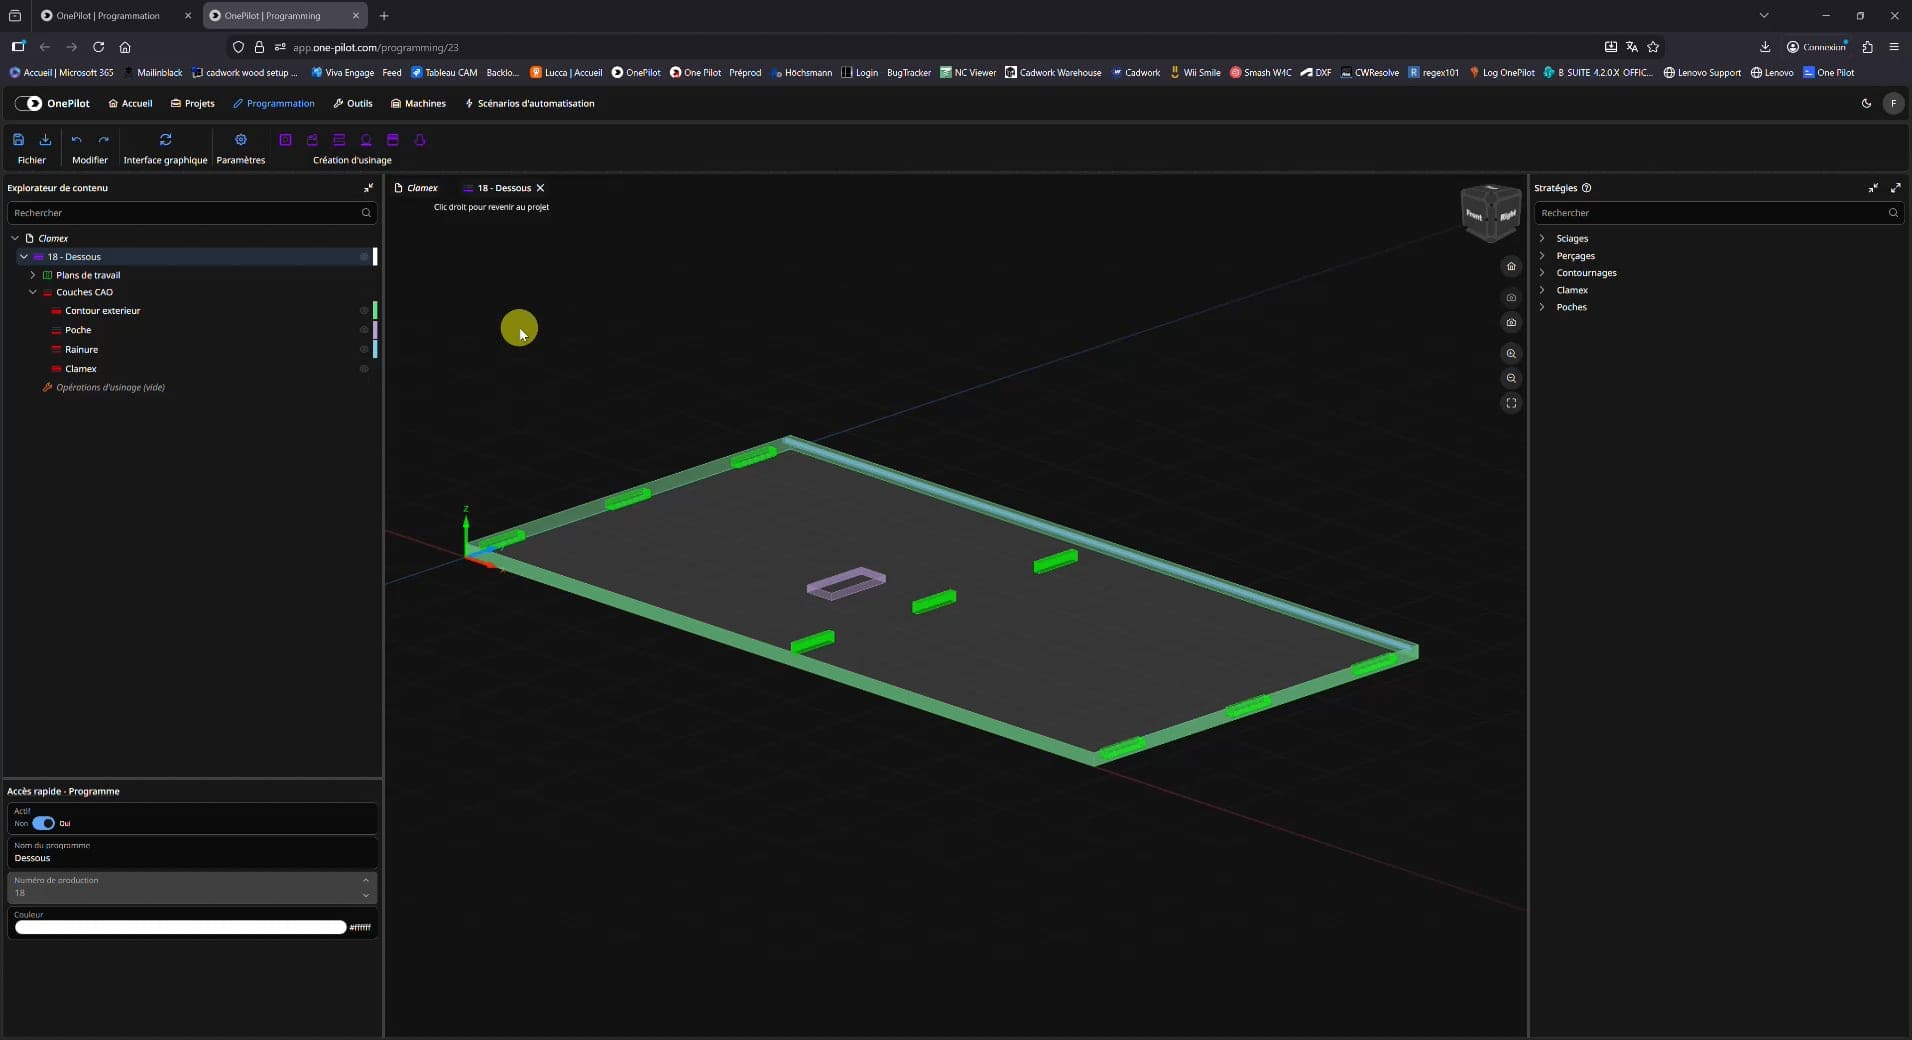Expand the Clamex strategies
This screenshot has height=1040, width=1912.
[1542, 290]
